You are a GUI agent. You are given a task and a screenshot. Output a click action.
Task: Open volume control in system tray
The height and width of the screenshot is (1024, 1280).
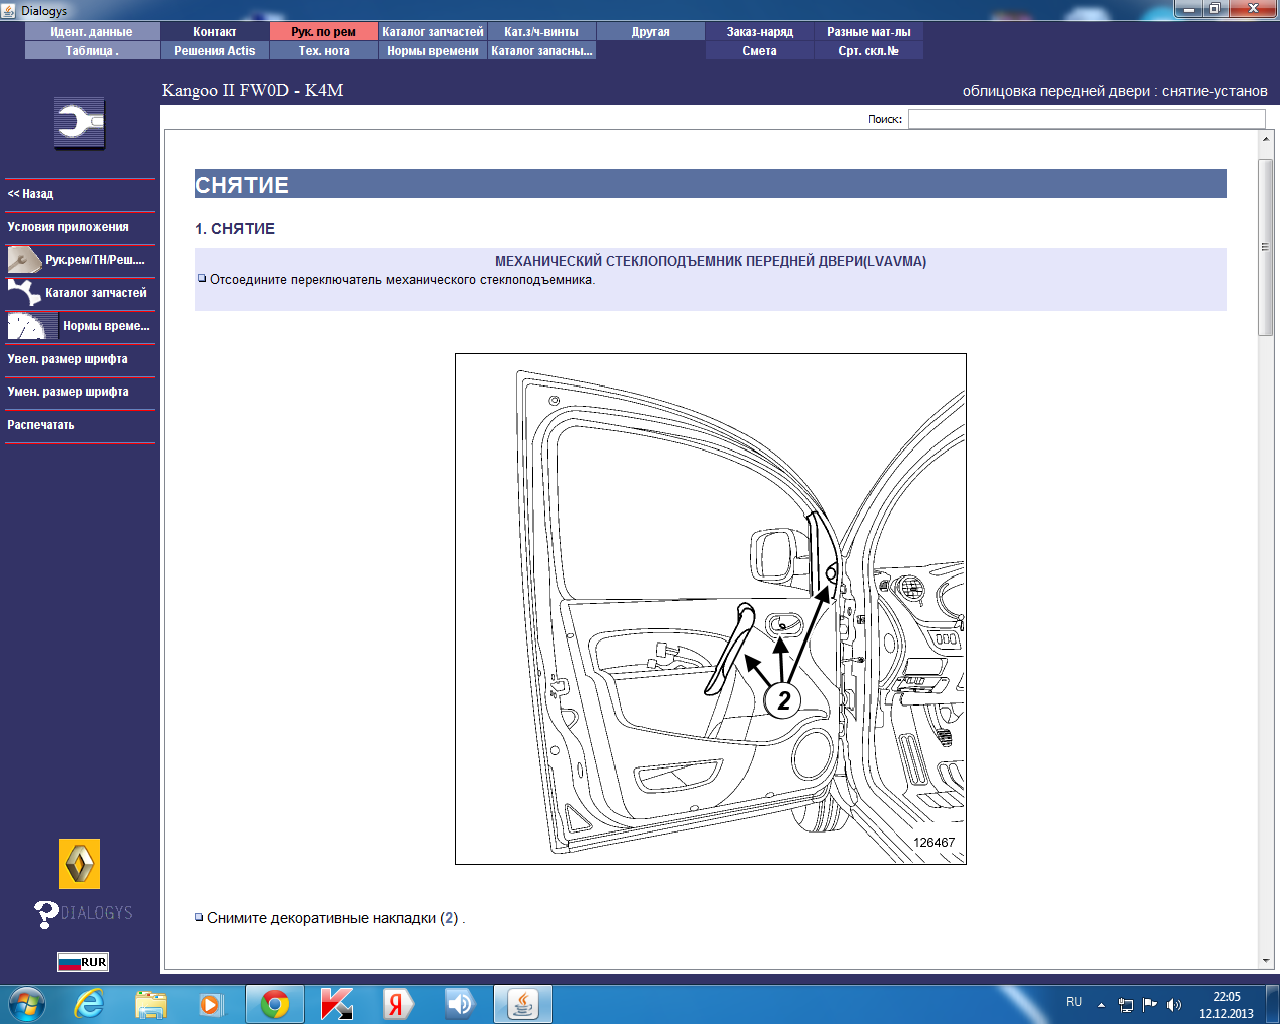pos(1174,1005)
